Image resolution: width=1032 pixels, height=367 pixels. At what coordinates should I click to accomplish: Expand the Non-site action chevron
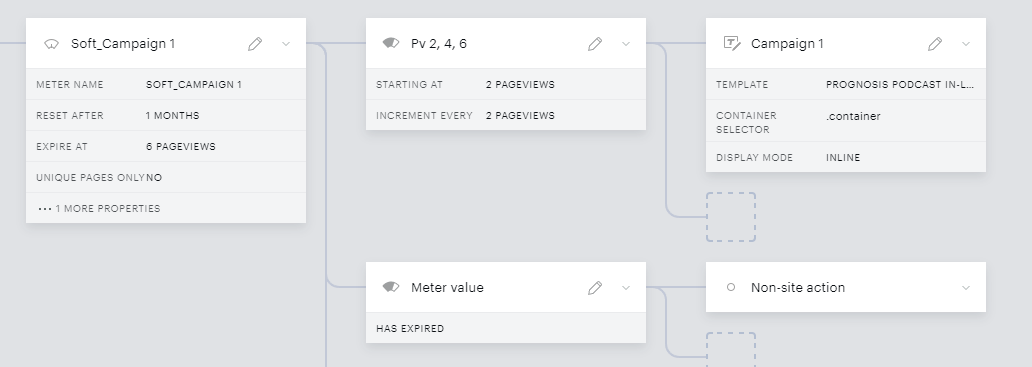coord(966,288)
